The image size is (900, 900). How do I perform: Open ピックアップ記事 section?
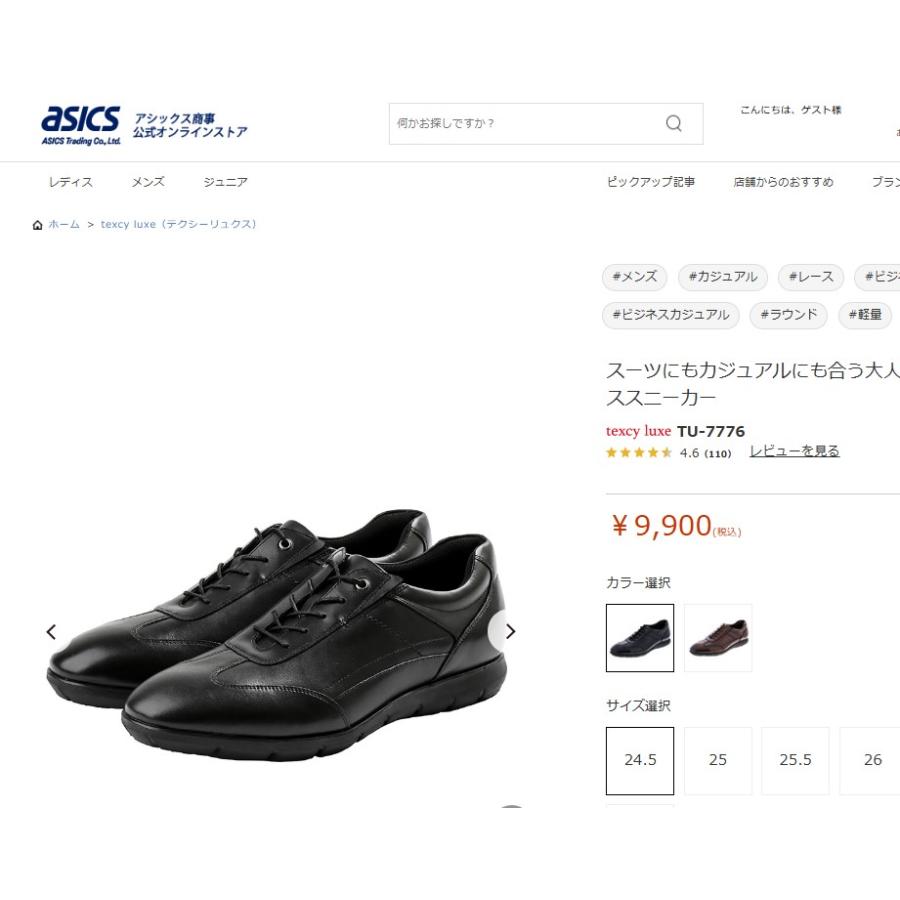651,182
